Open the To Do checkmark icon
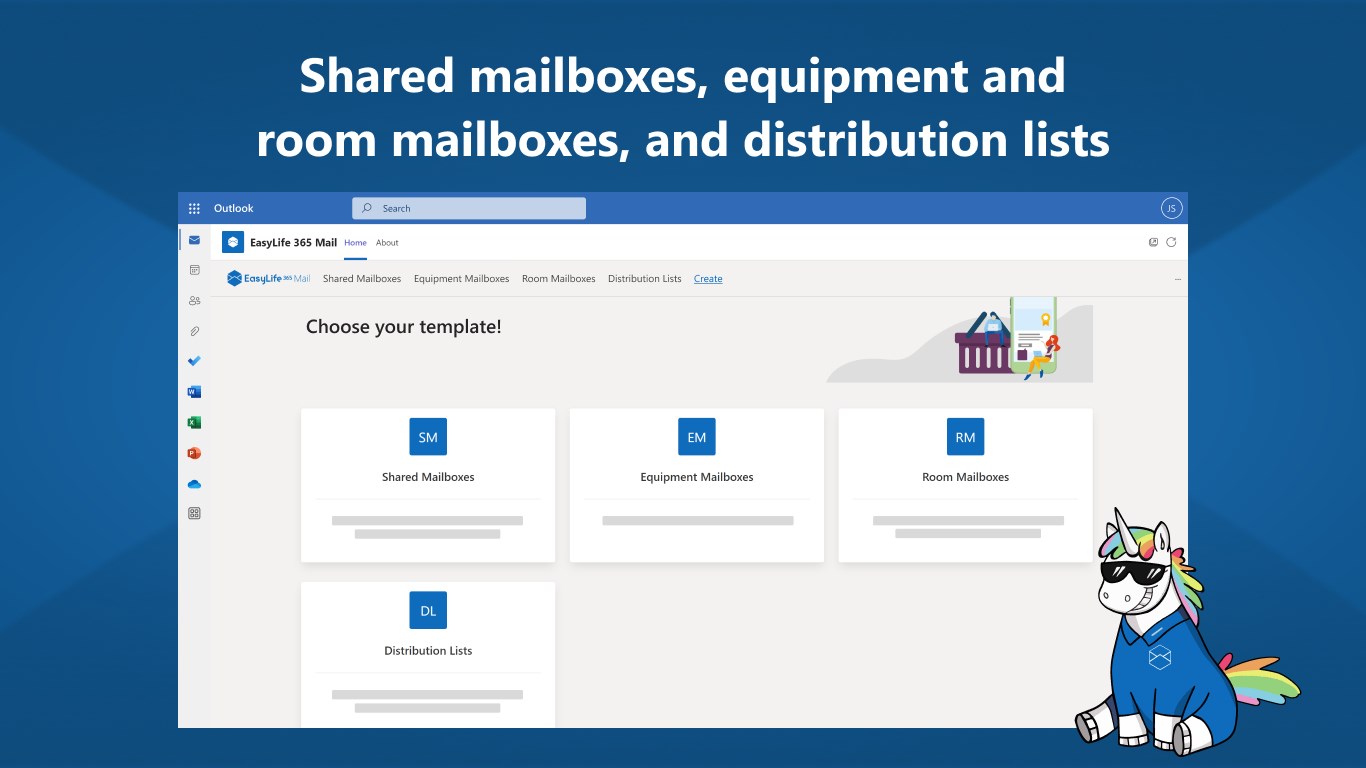Image resolution: width=1366 pixels, height=768 pixels. click(x=194, y=361)
